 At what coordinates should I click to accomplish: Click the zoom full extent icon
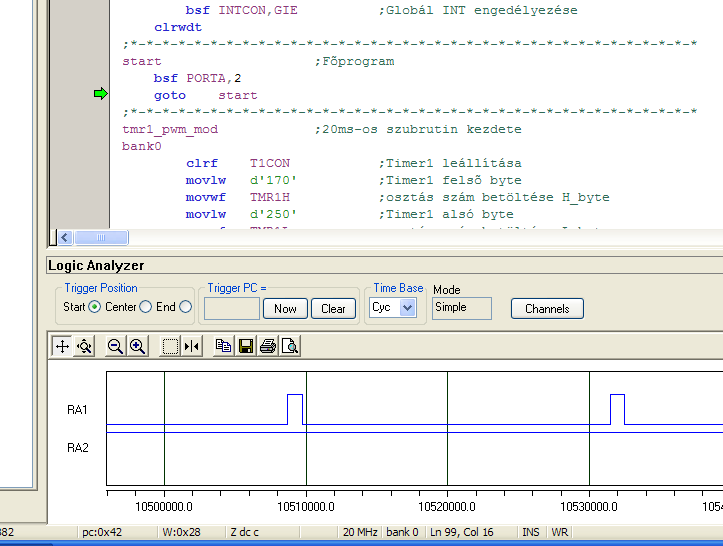[85, 346]
